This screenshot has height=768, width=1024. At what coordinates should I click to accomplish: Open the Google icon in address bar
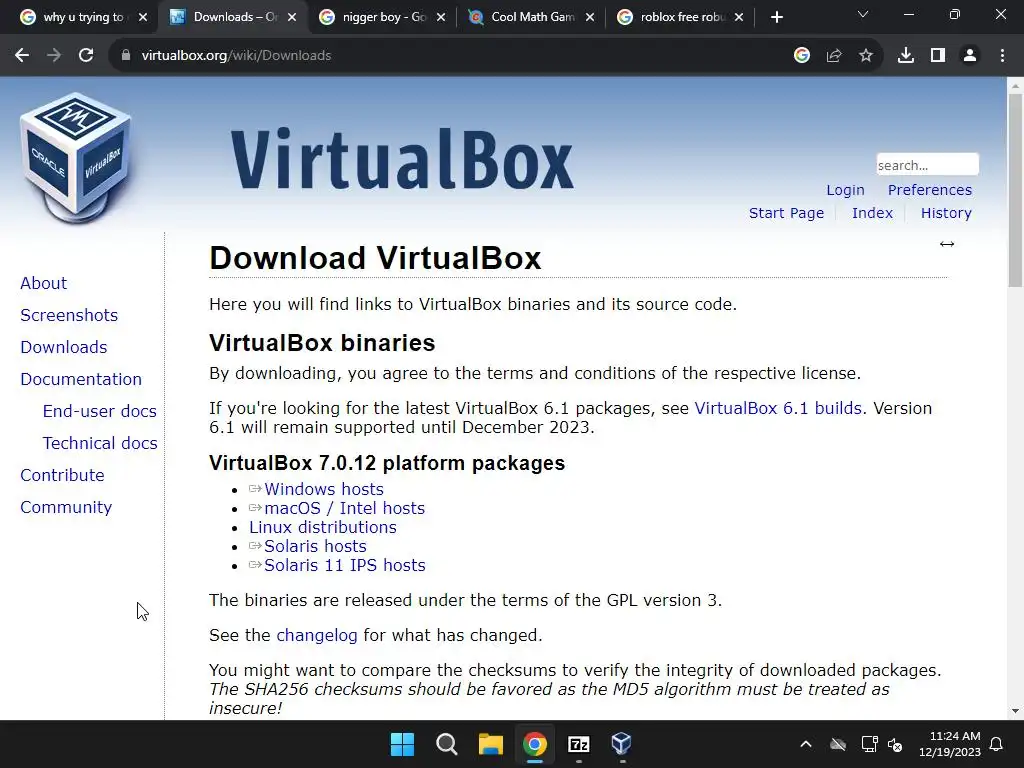coord(802,56)
